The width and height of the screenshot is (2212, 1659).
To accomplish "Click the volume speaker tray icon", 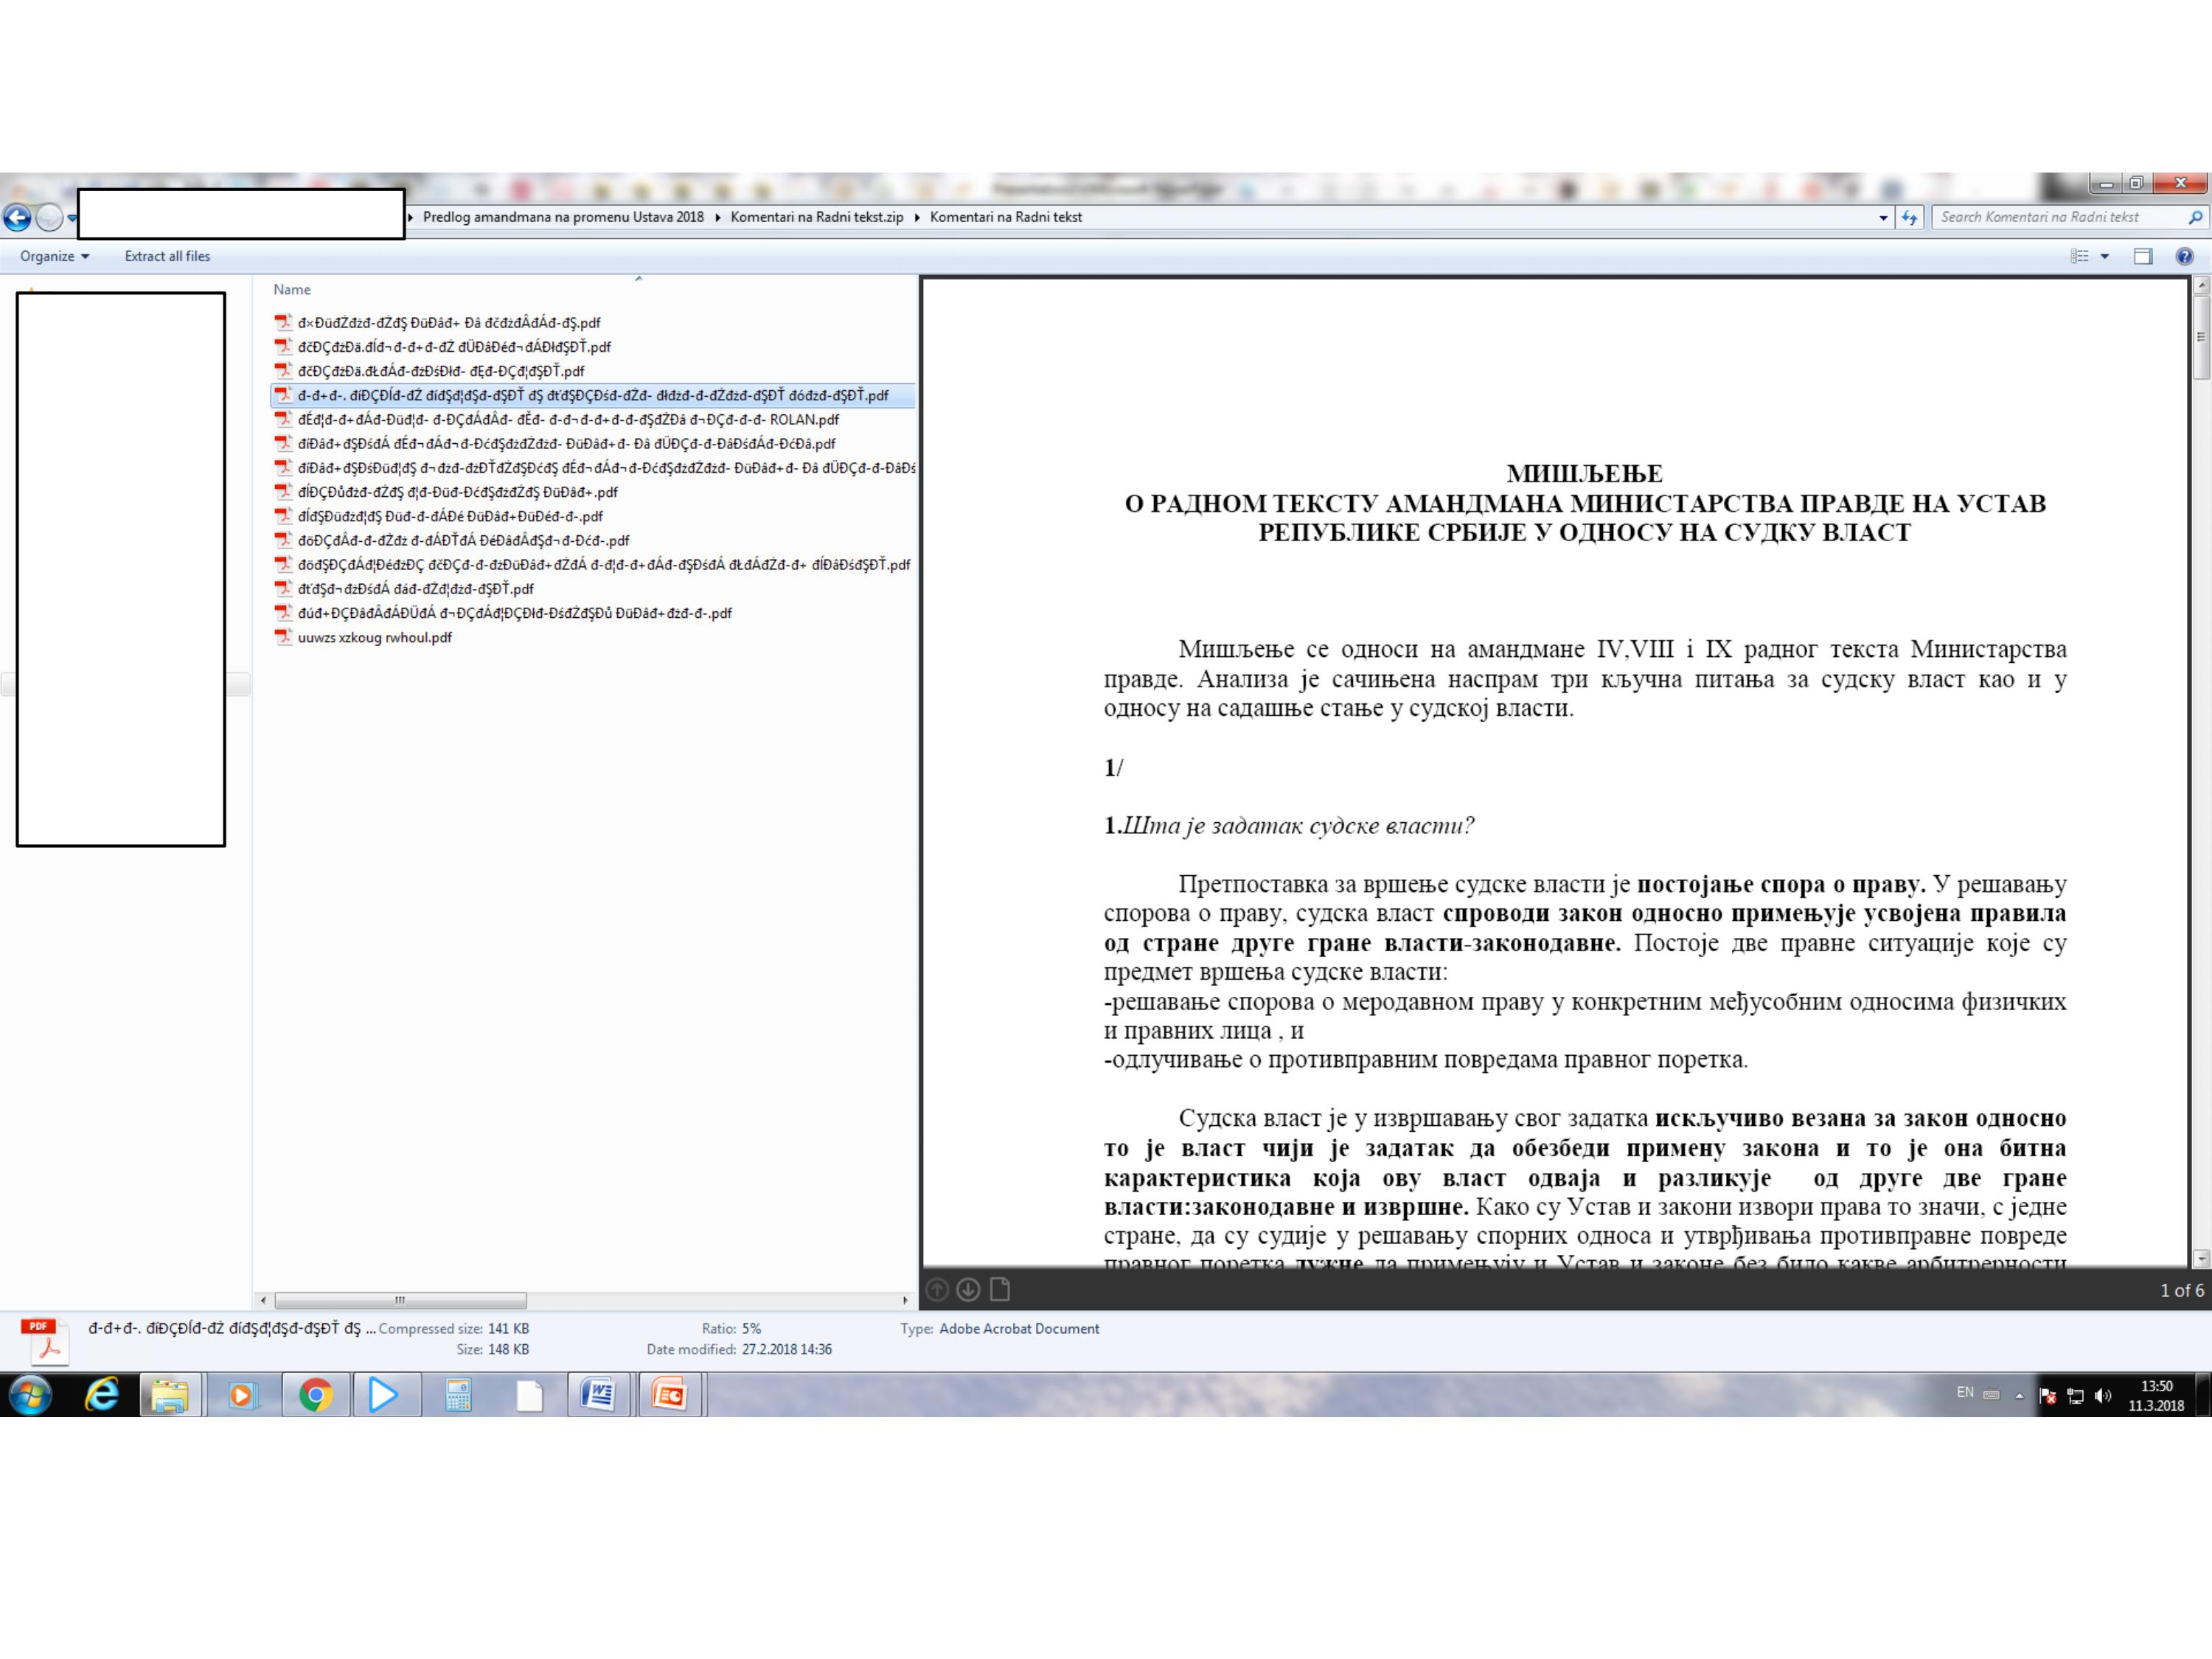I will point(2103,1396).
